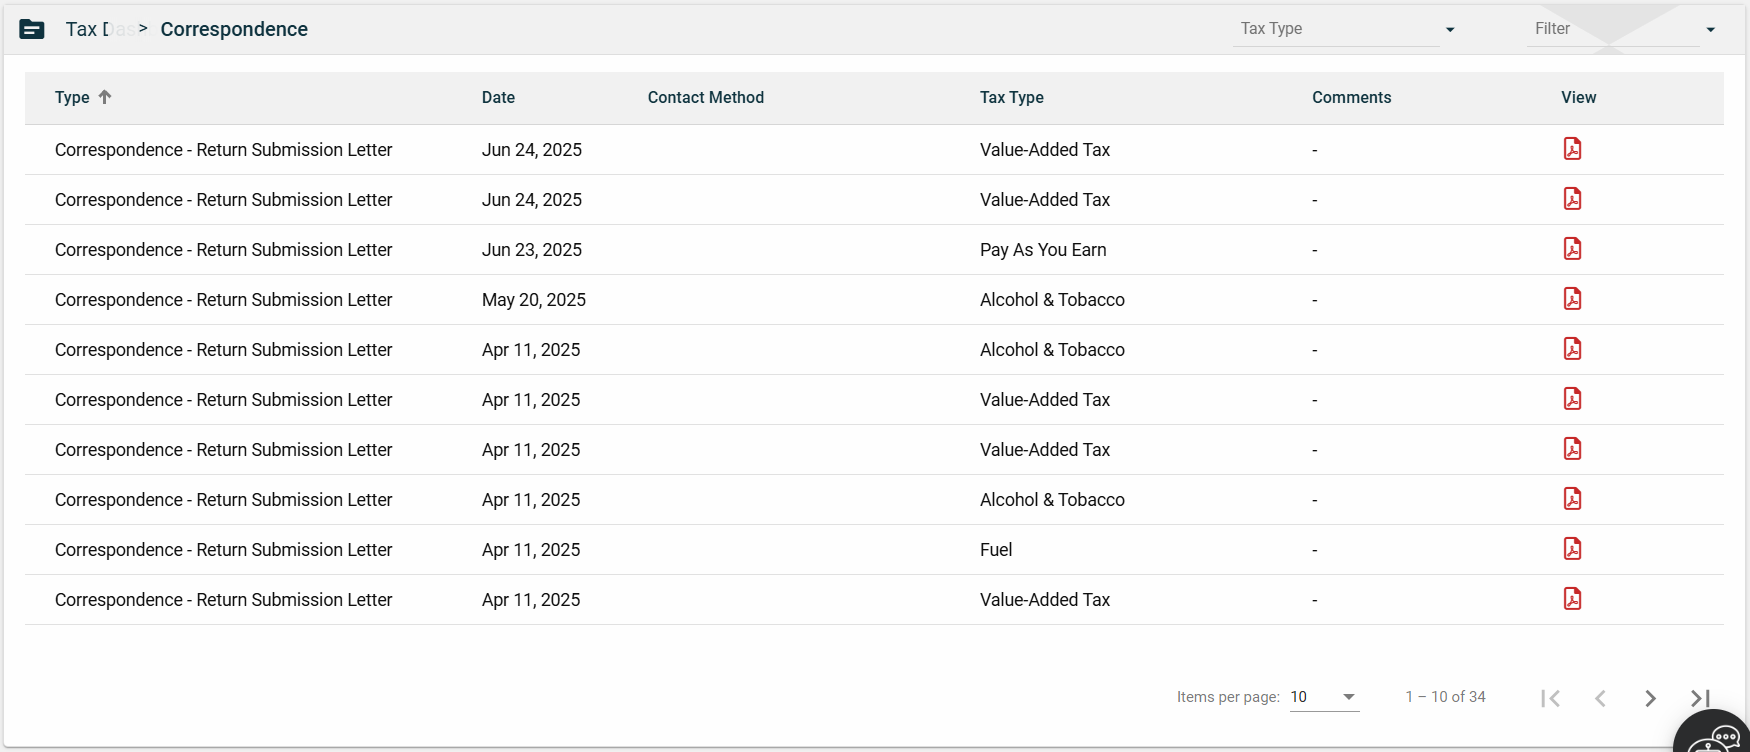Open PDF for first Jun 24 Value-Added Tax letter
Screen dimensions: 1750x752
1572,149
